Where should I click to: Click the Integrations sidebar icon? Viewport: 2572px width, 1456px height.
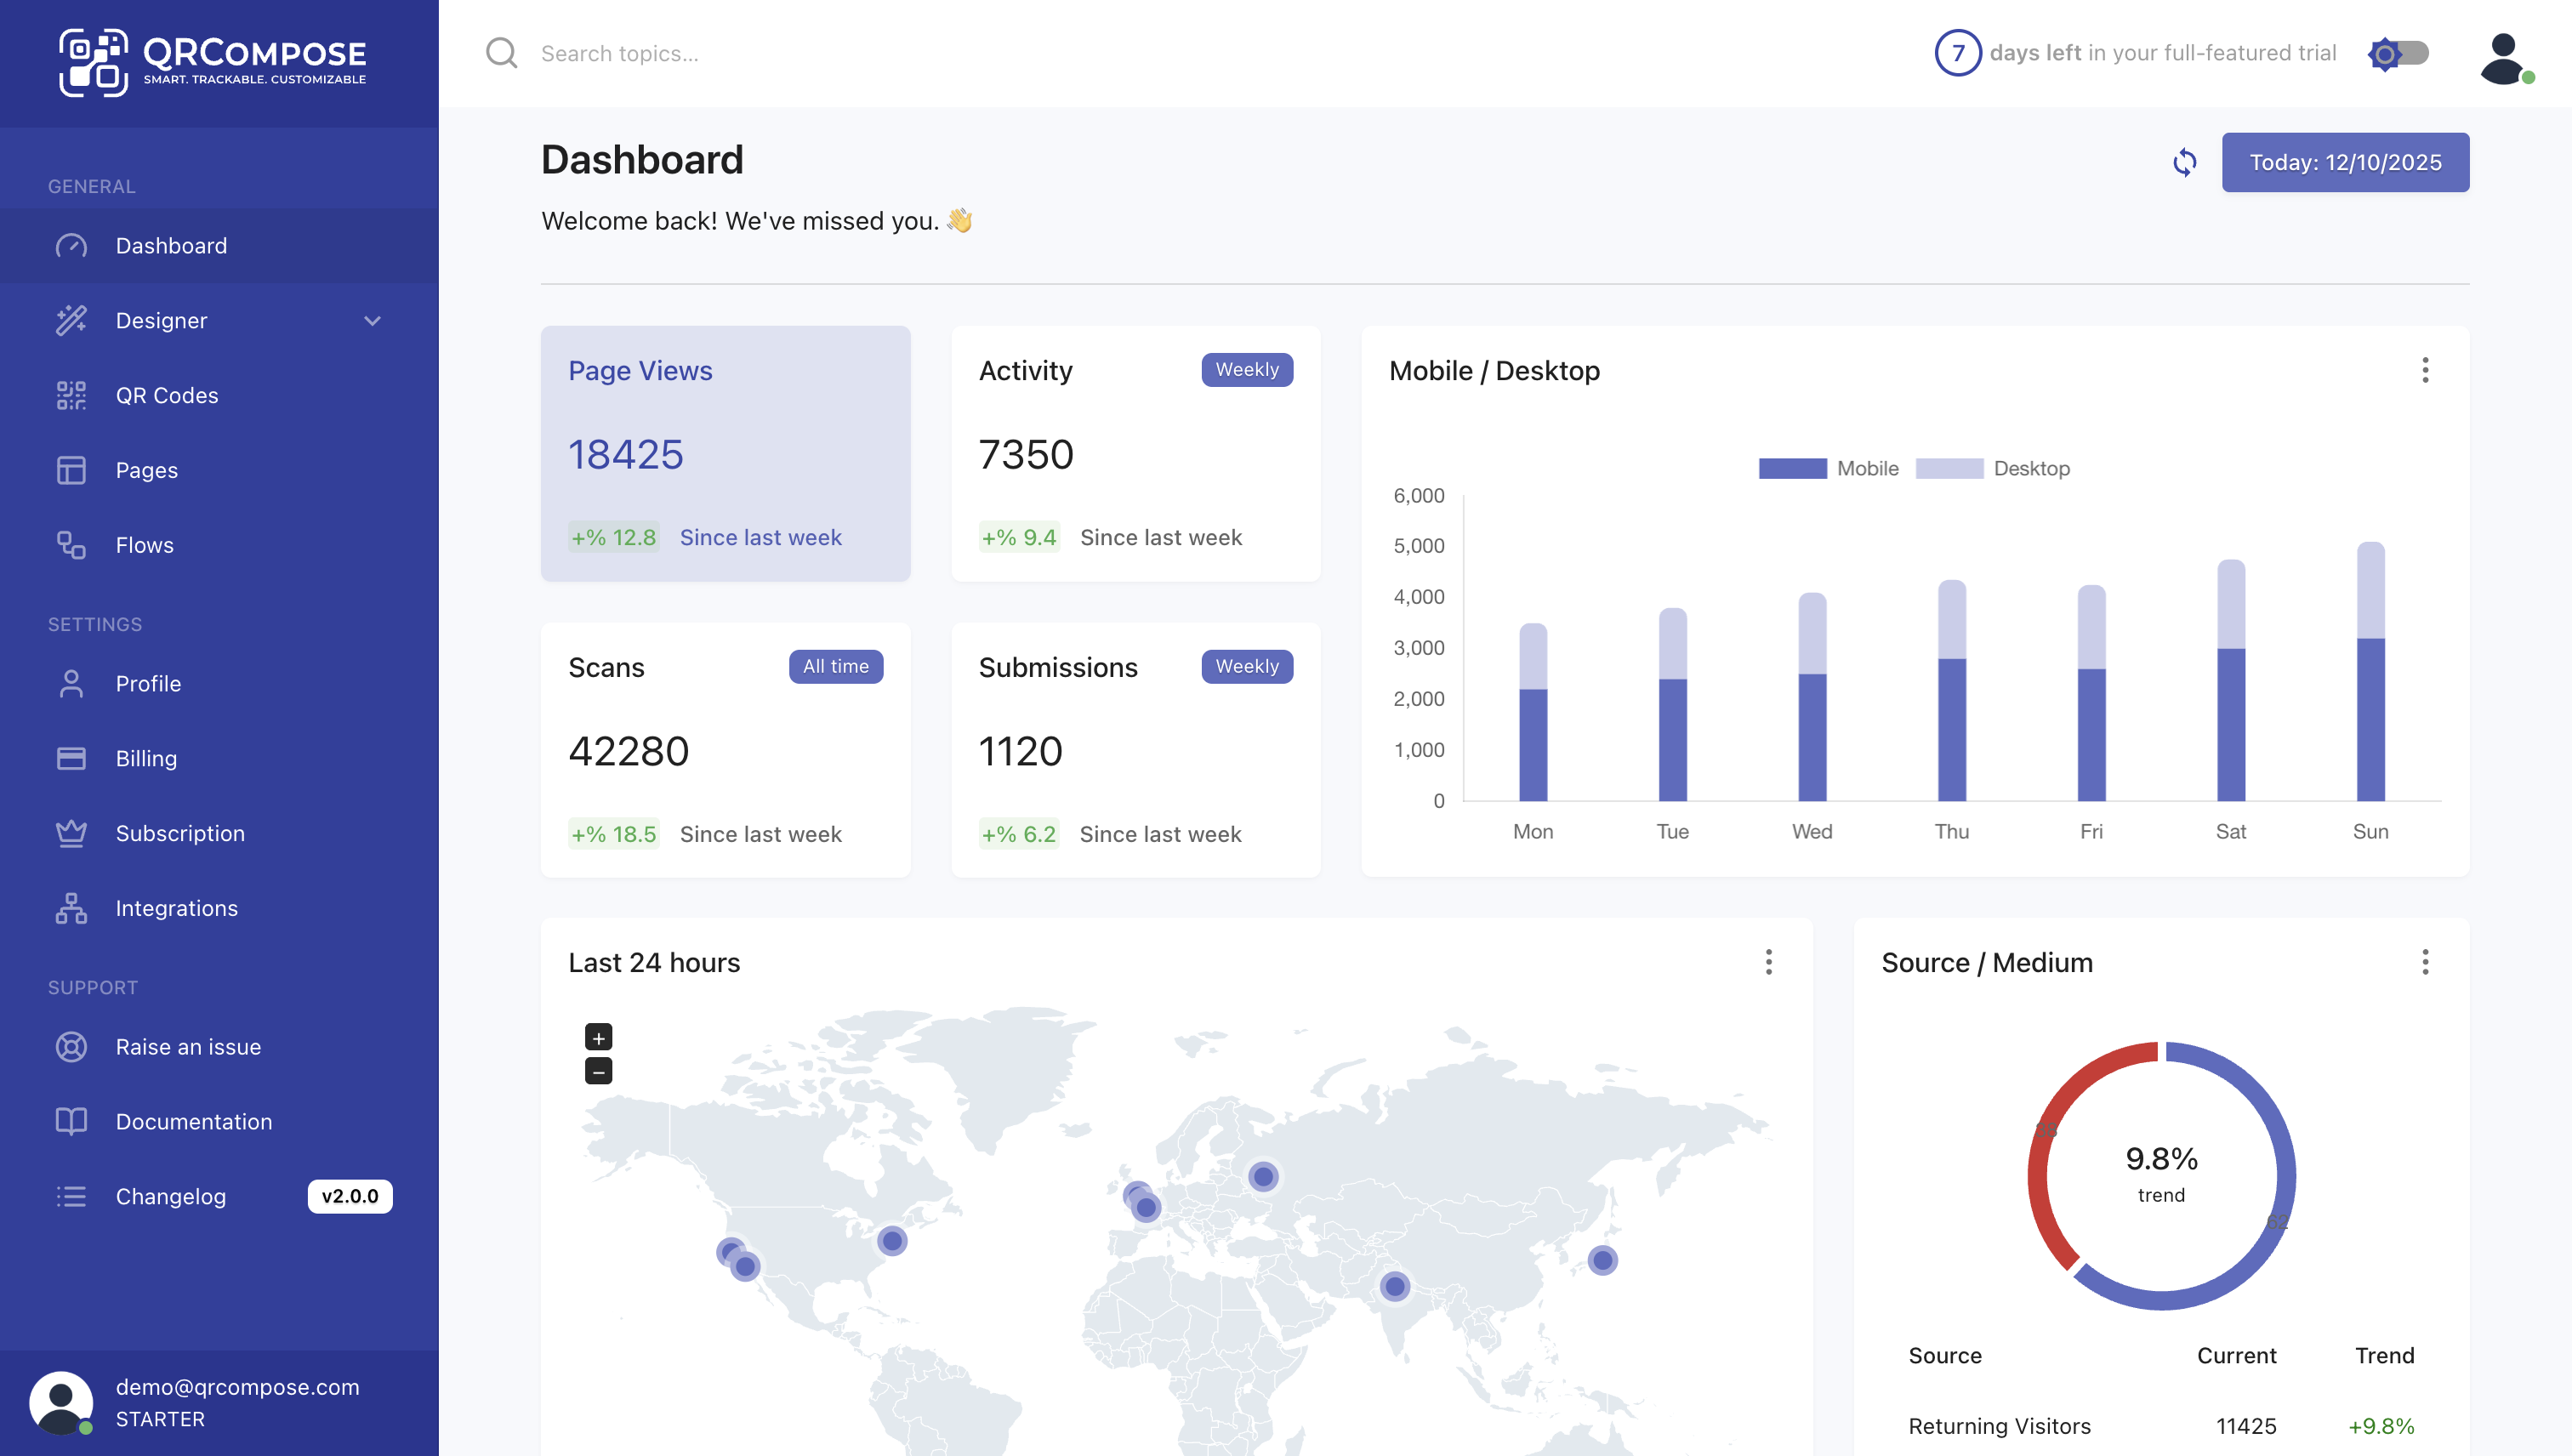coord(71,908)
